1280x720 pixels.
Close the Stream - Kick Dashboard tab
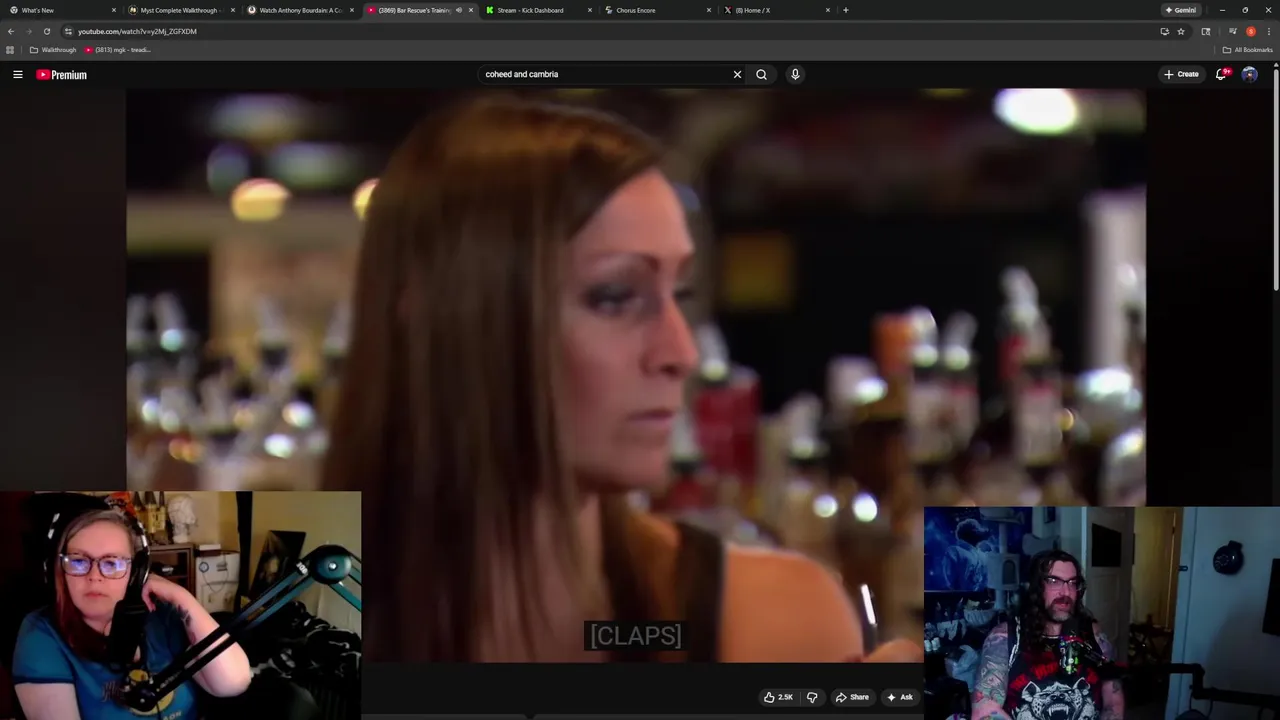point(590,10)
